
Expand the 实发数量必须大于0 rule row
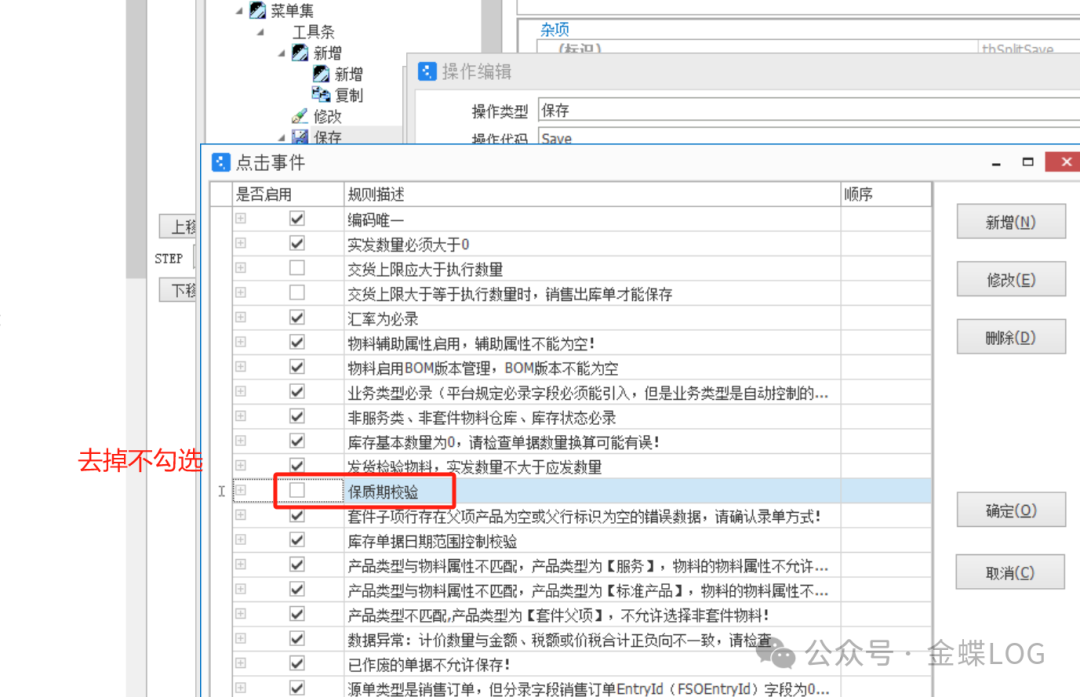point(240,244)
